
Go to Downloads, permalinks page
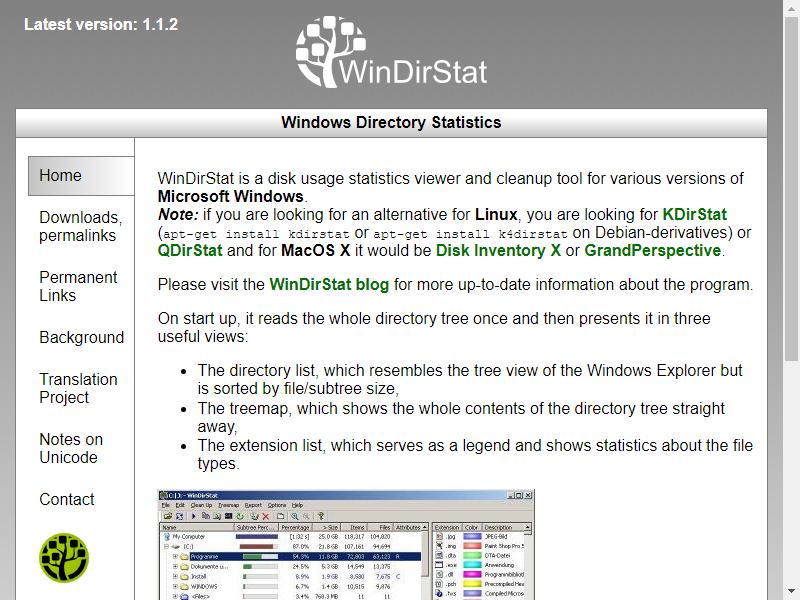pos(81,226)
